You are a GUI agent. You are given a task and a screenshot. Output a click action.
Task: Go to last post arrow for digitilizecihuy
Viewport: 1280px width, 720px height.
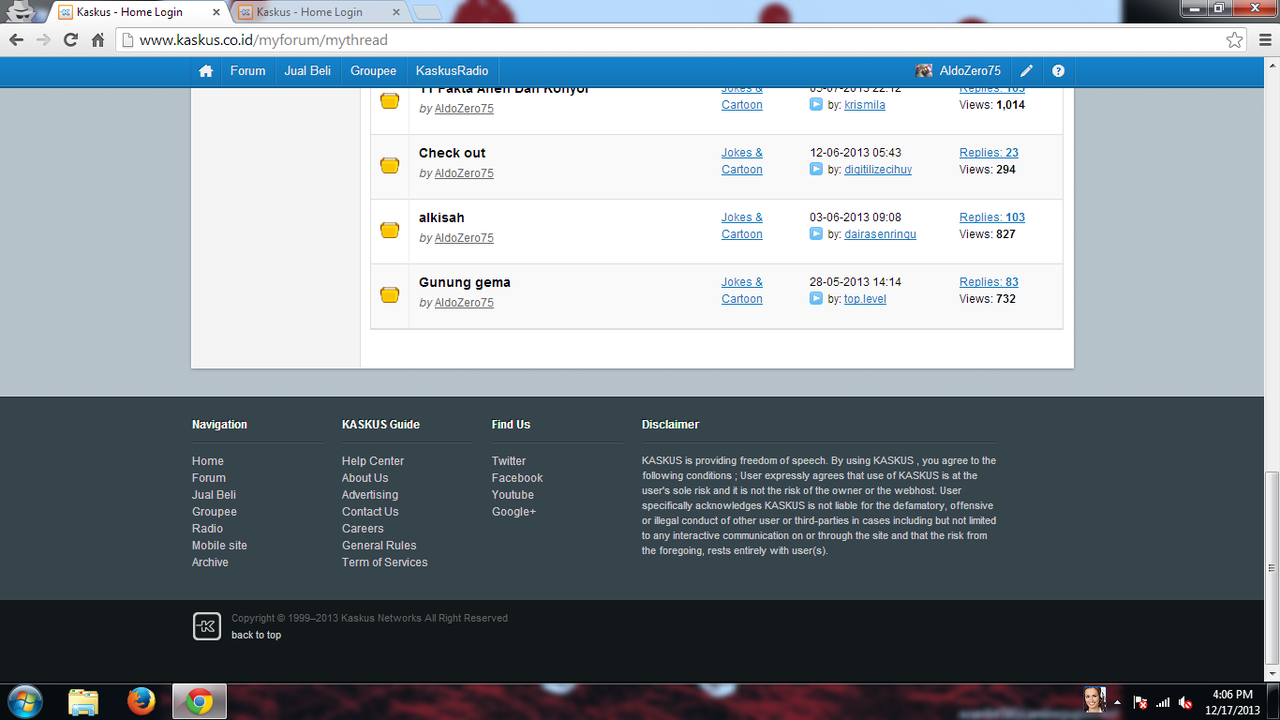(816, 169)
